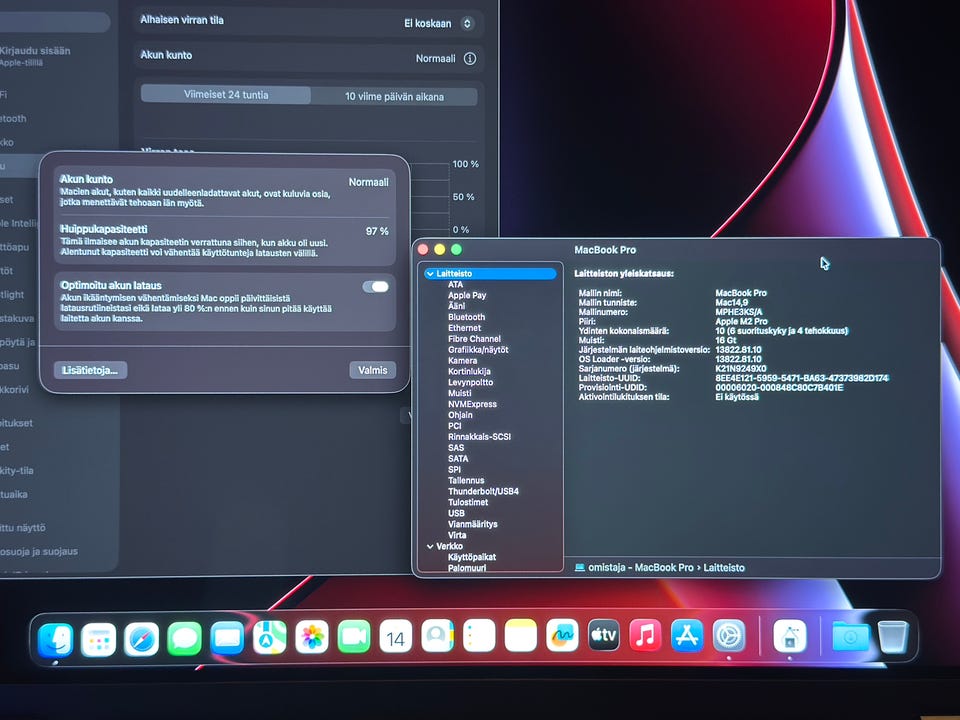The image size is (960, 720).
Task: Select PCI in hardware list
Action: tap(455, 426)
